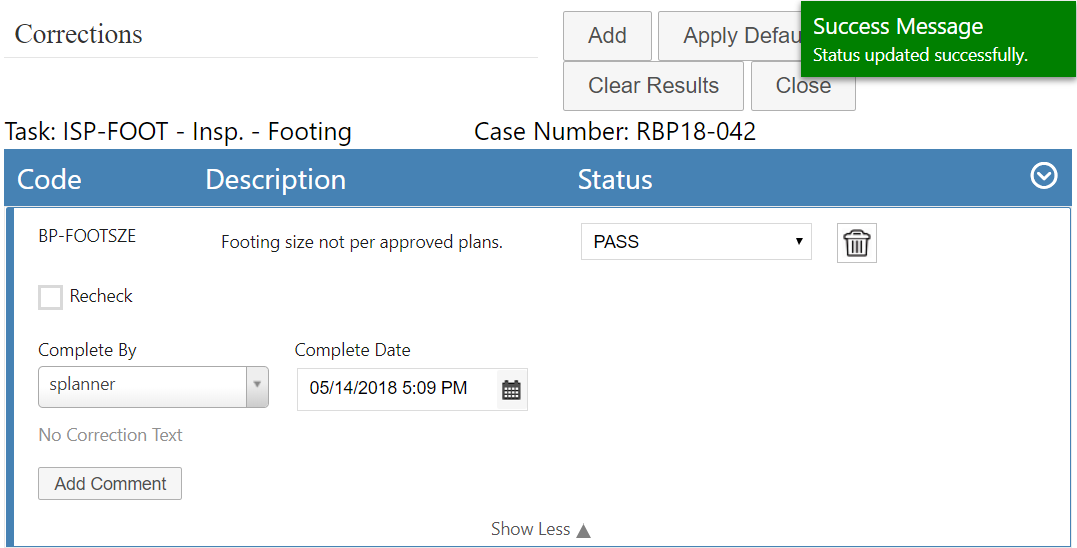The height and width of the screenshot is (548, 1077).
Task: Click the No Correction Text placeholder
Action: click(x=110, y=435)
